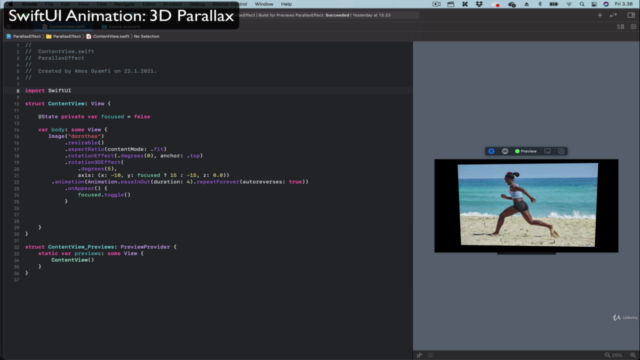The width and height of the screenshot is (640, 360).
Task: Click the Dropbox icon in the menu bar
Action: (x=479, y=4)
